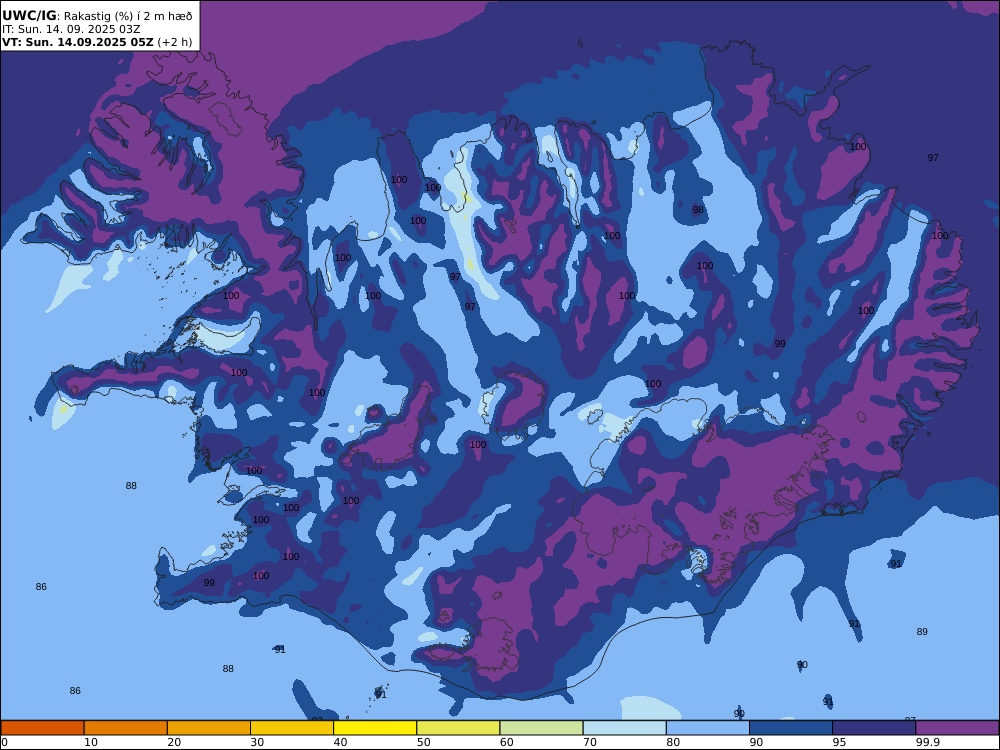Screen dimensions: 1000x750
Task: Click the 95–99.9 navy legend swatch
Action: [x=874, y=728]
